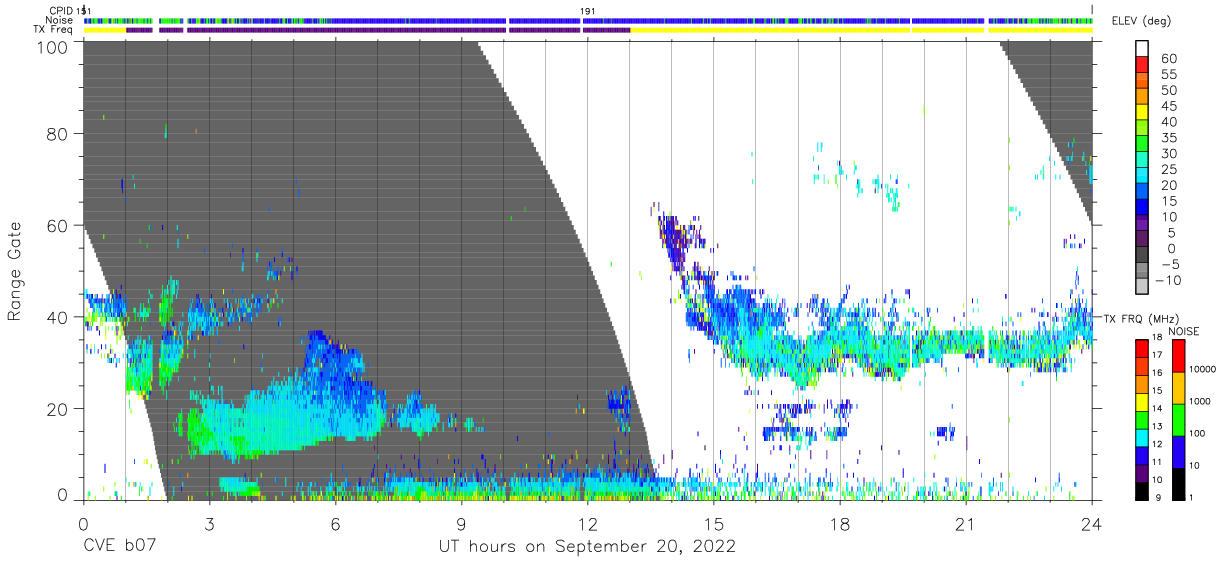The width and height of the screenshot is (1228, 567).
Task: Click the '15' hour tick on time axis
Action: (x=713, y=524)
